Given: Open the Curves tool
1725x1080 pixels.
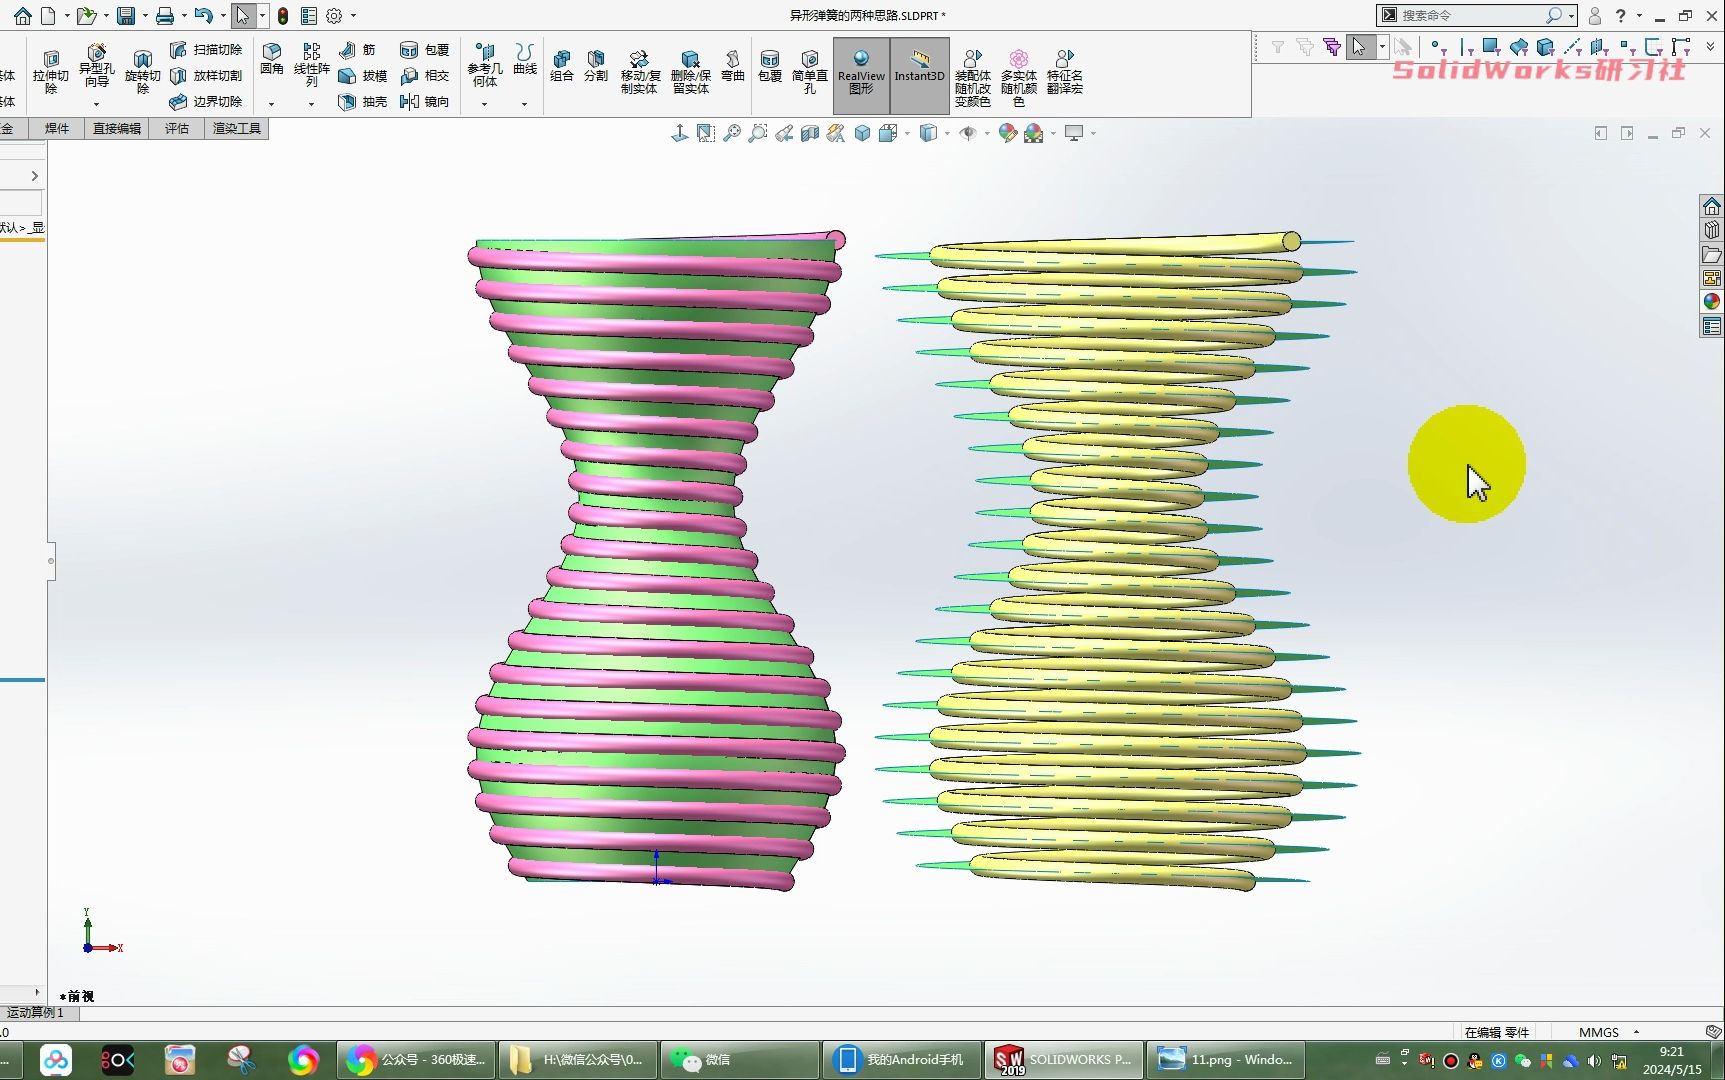Looking at the screenshot, I should click(x=525, y=60).
